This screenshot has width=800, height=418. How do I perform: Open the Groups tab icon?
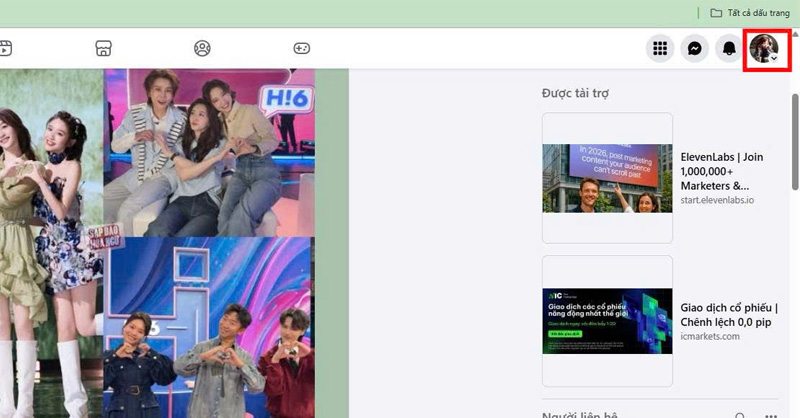(202, 48)
